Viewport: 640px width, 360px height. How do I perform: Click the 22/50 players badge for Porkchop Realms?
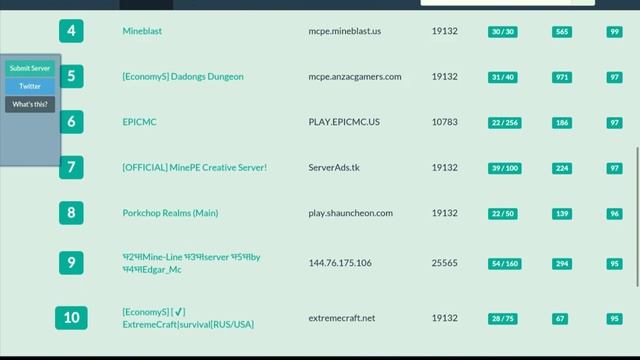point(502,213)
